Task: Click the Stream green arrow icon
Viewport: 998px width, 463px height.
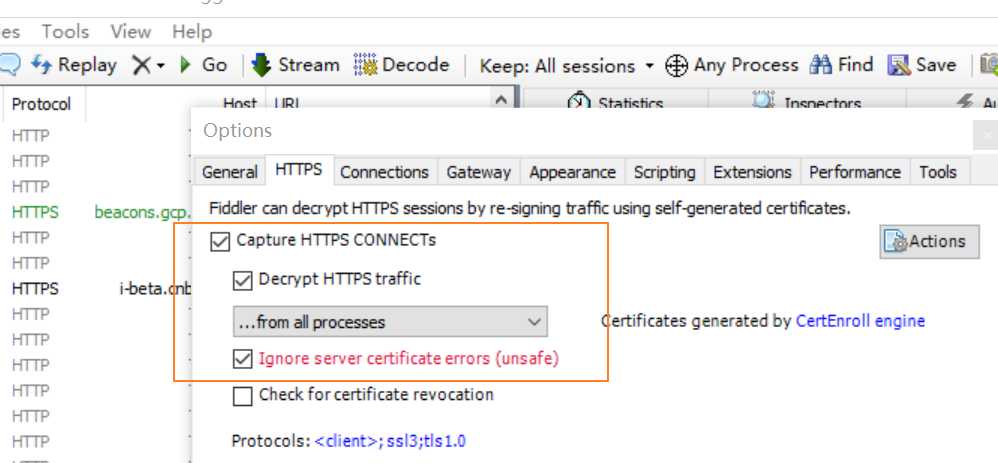Action: click(x=261, y=65)
